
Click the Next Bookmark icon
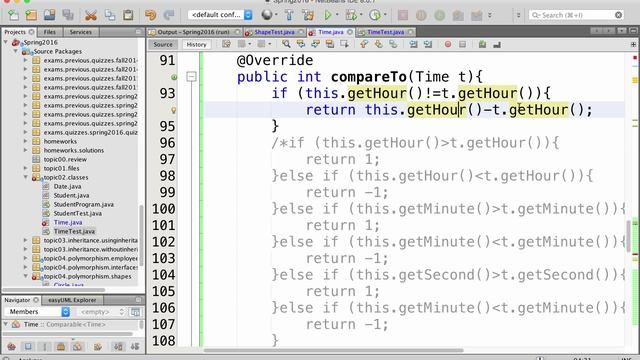(378, 44)
